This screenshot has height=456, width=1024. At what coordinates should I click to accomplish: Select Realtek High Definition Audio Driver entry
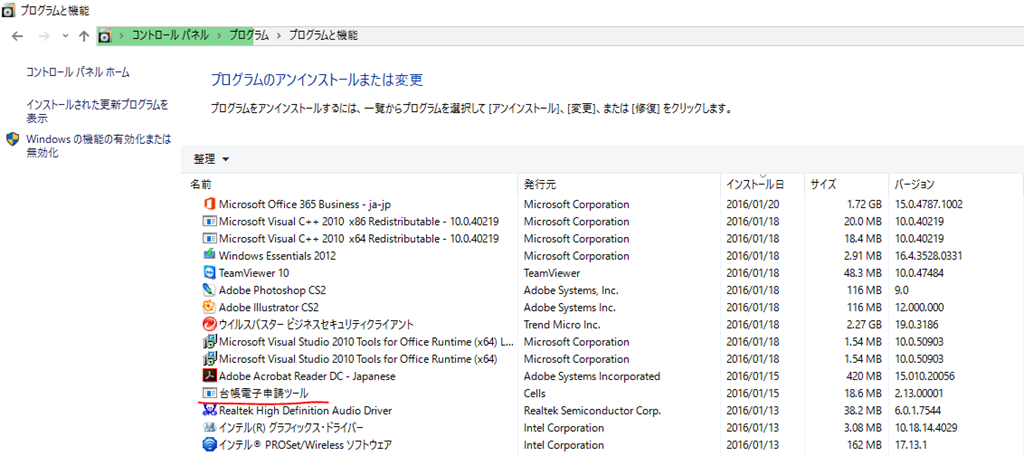click(305, 410)
